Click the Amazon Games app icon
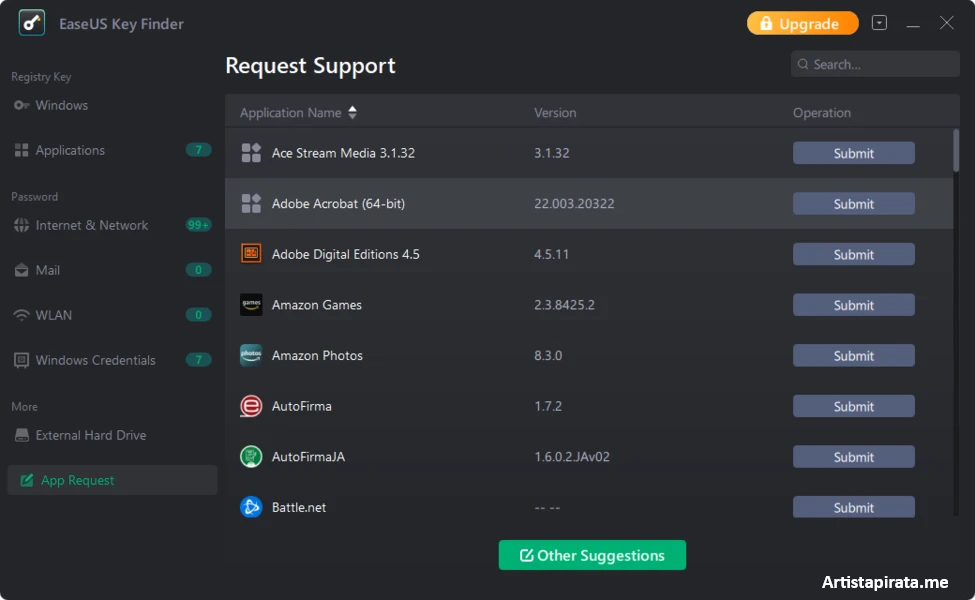This screenshot has height=600, width=975. (x=251, y=305)
